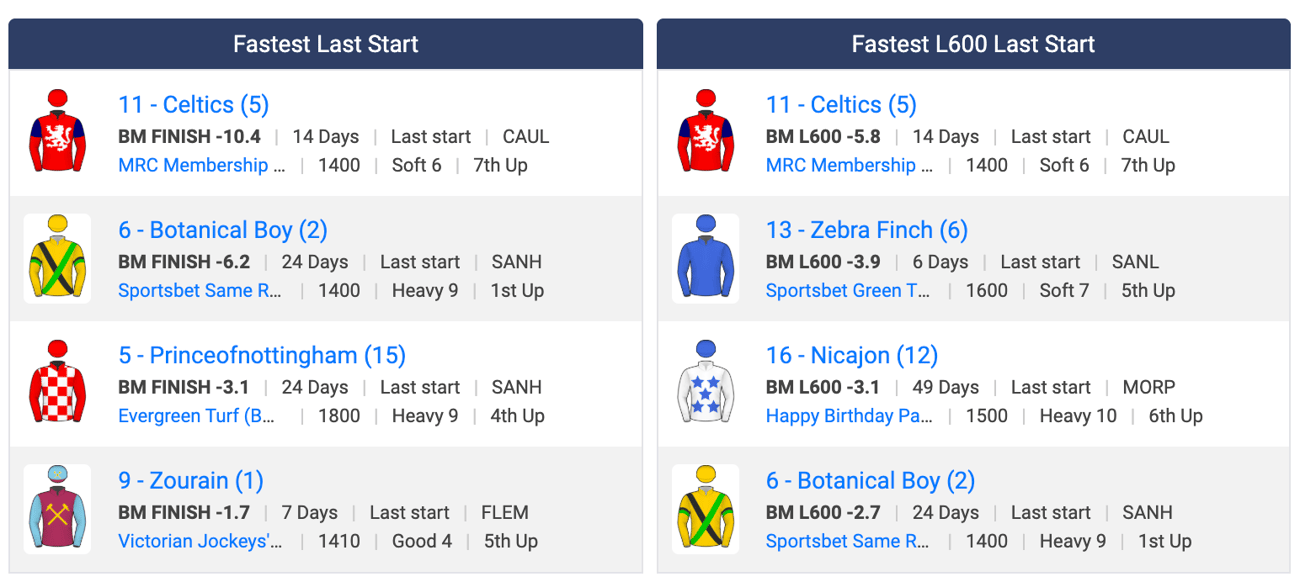The width and height of the screenshot is (1300, 582).
Task: Open Victorian Jockeys' race link
Action: [x=200, y=541]
